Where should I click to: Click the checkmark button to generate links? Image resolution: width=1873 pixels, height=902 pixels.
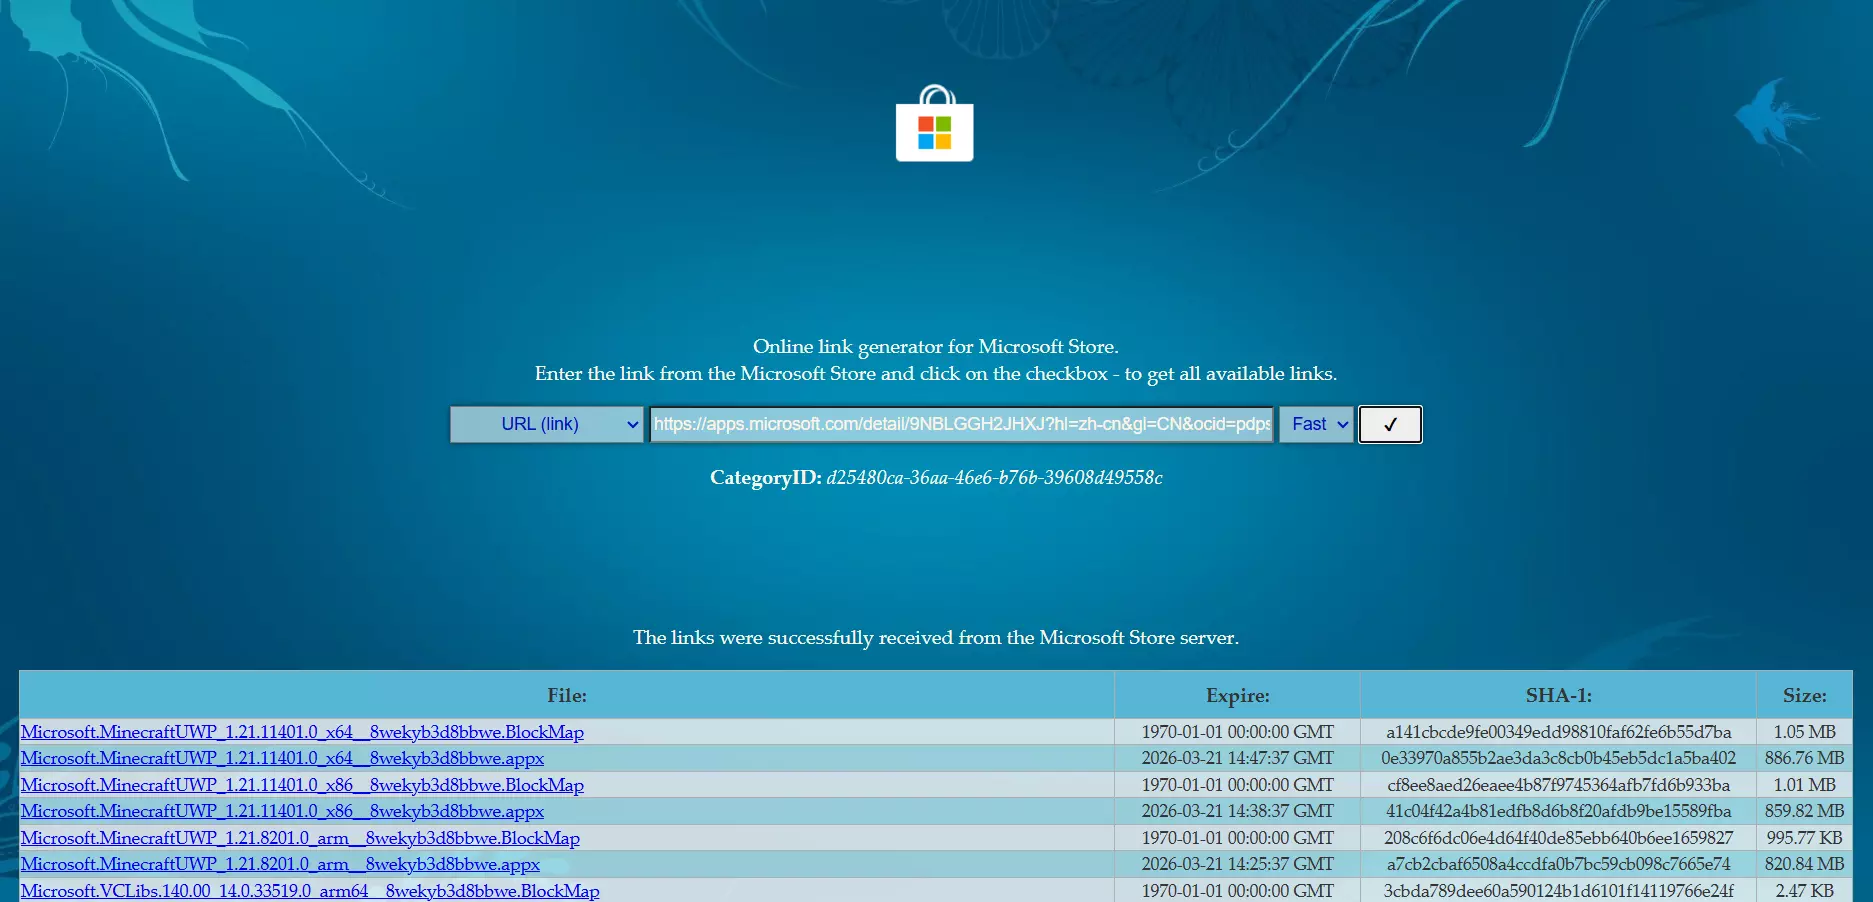pos(1389,424)
